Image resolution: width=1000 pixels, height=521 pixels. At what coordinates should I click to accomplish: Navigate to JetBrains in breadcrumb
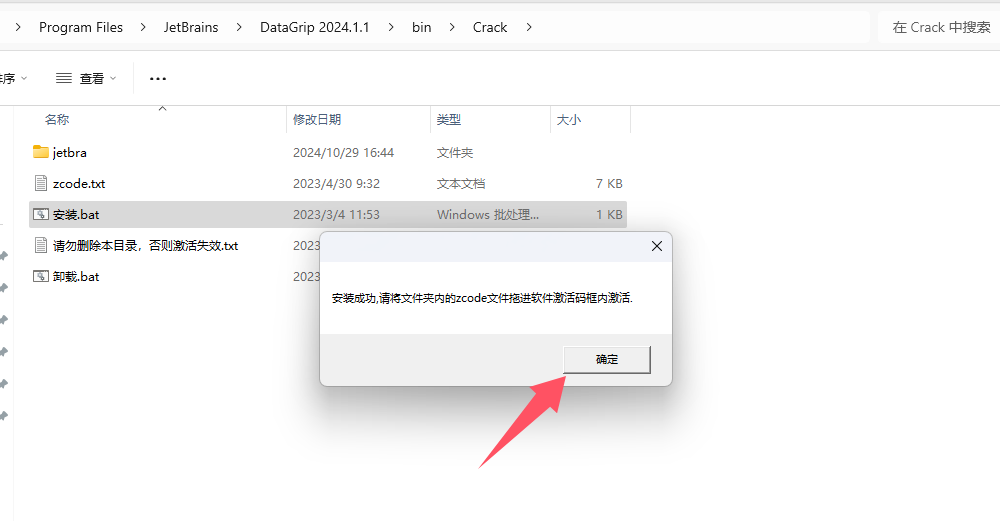point(191,27)
